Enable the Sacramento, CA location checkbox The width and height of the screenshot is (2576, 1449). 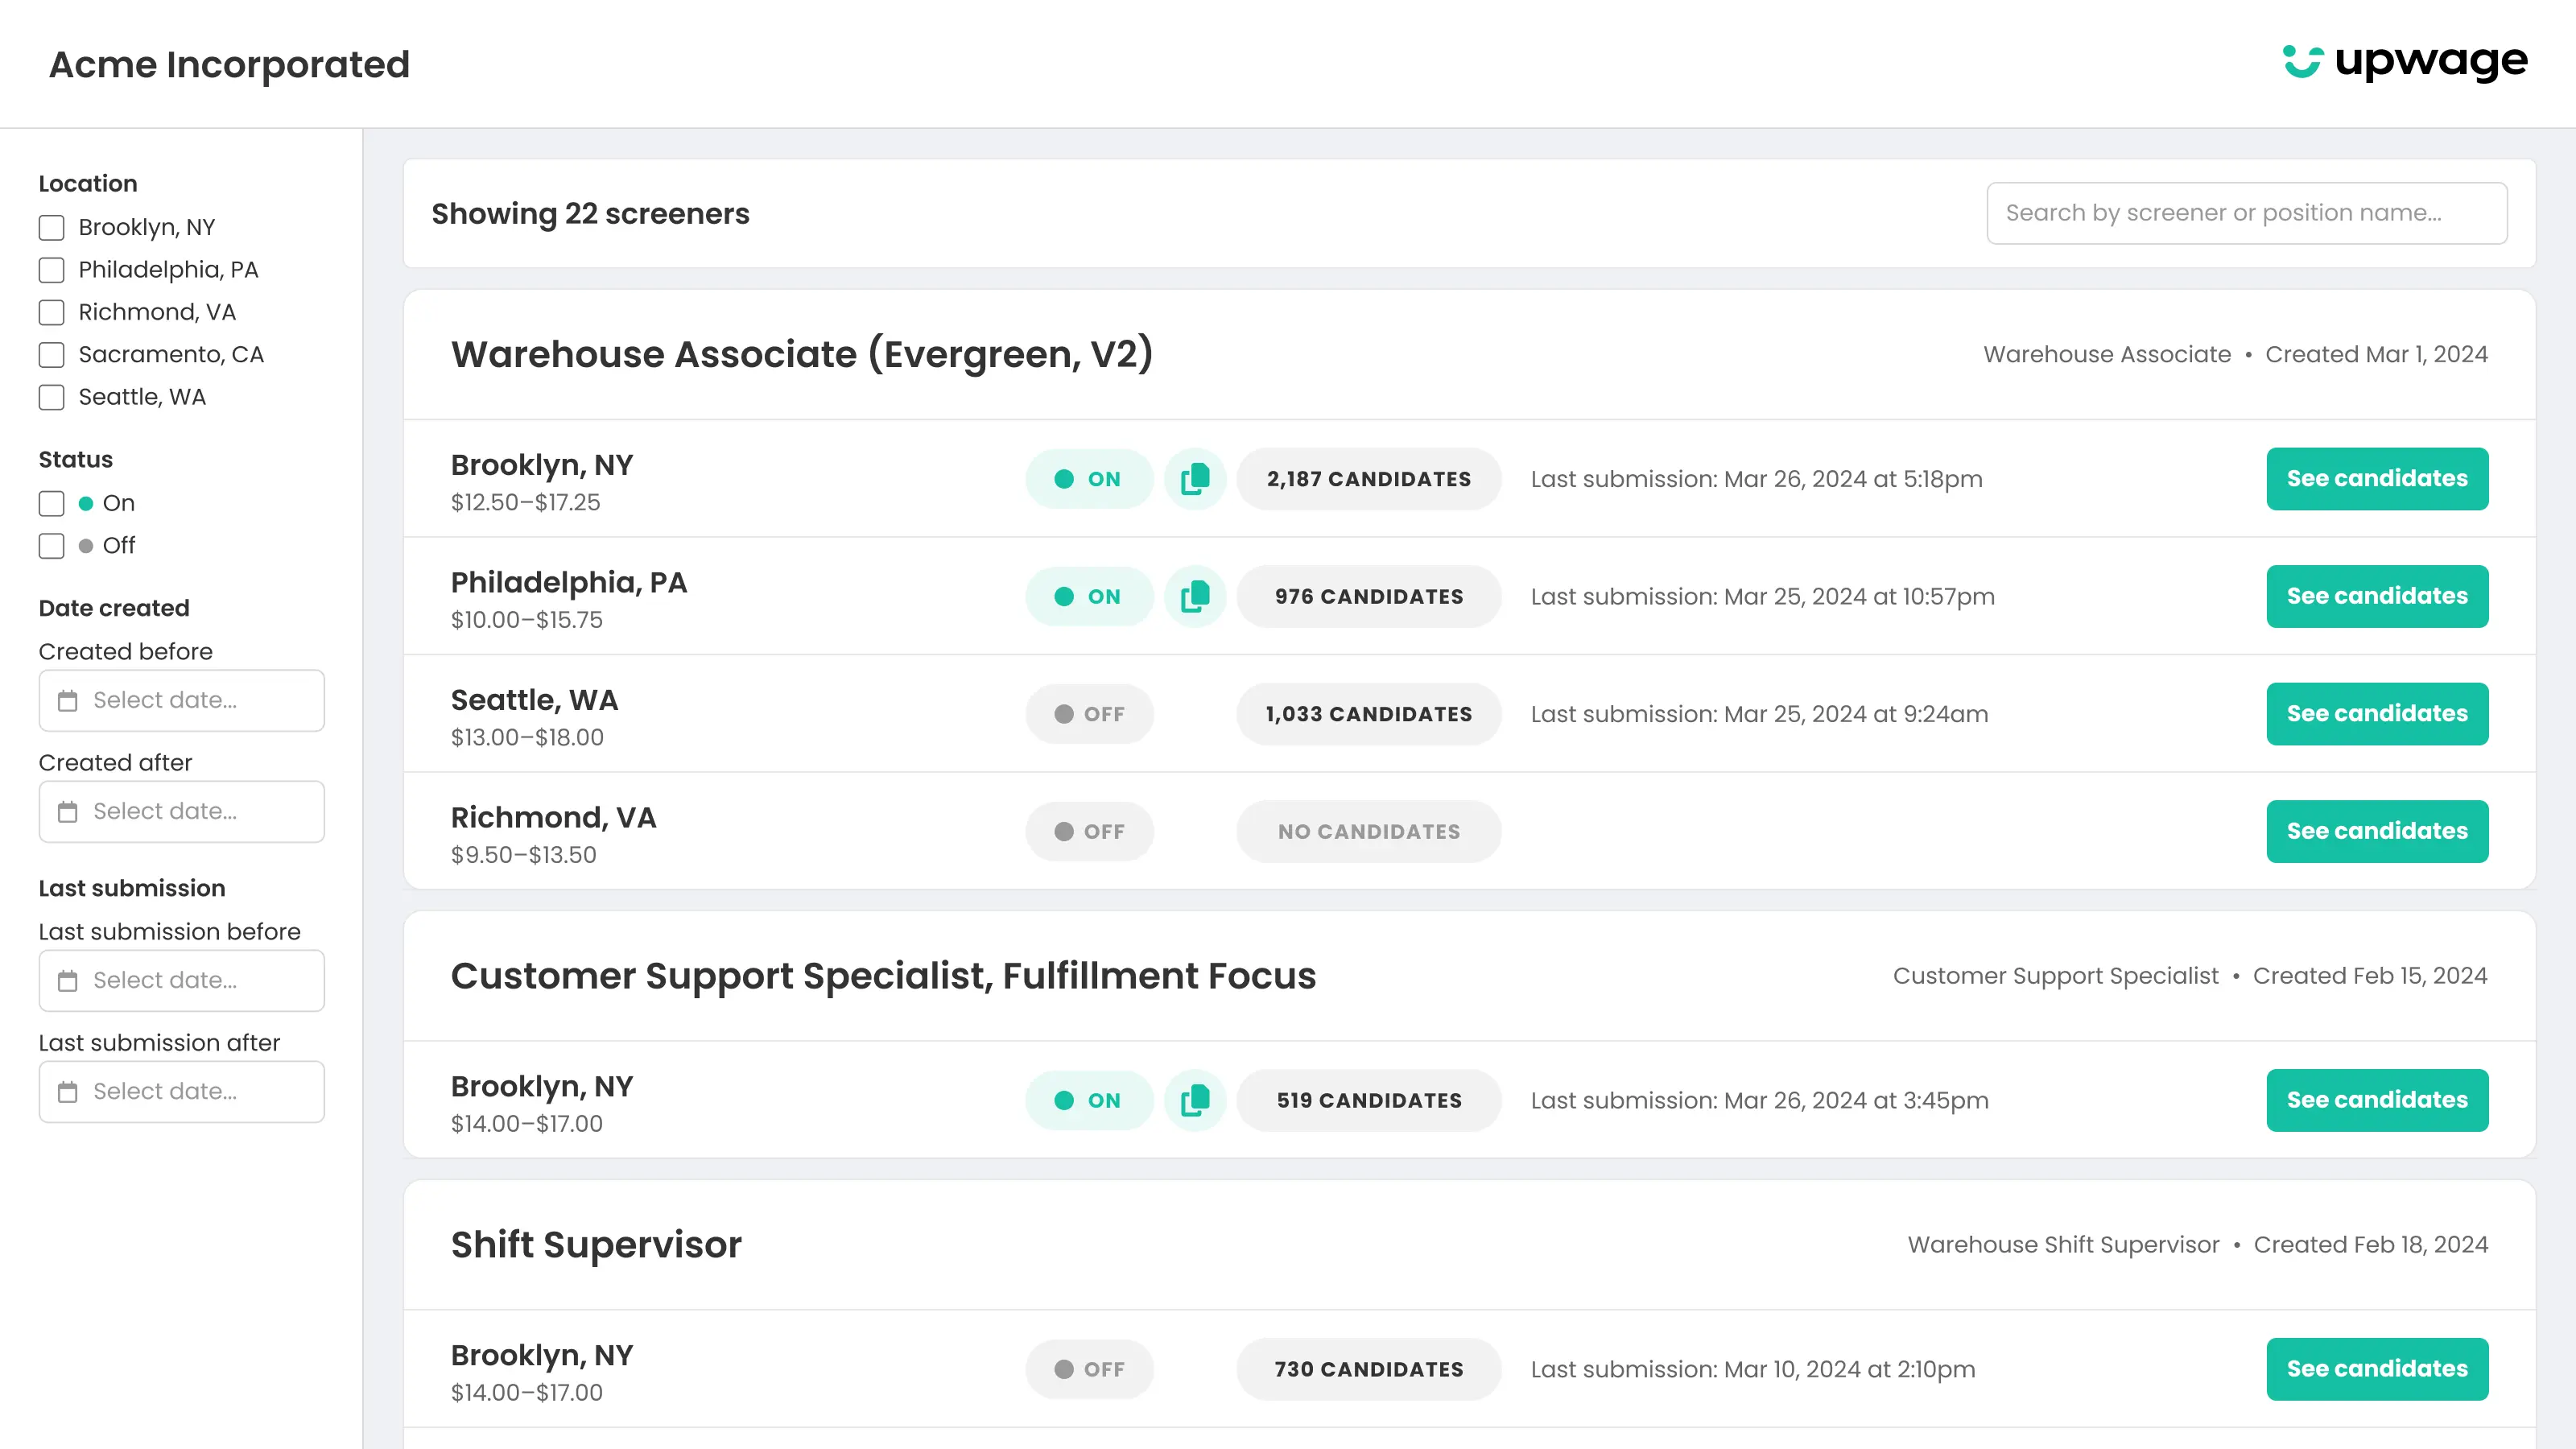pos(51,355)
